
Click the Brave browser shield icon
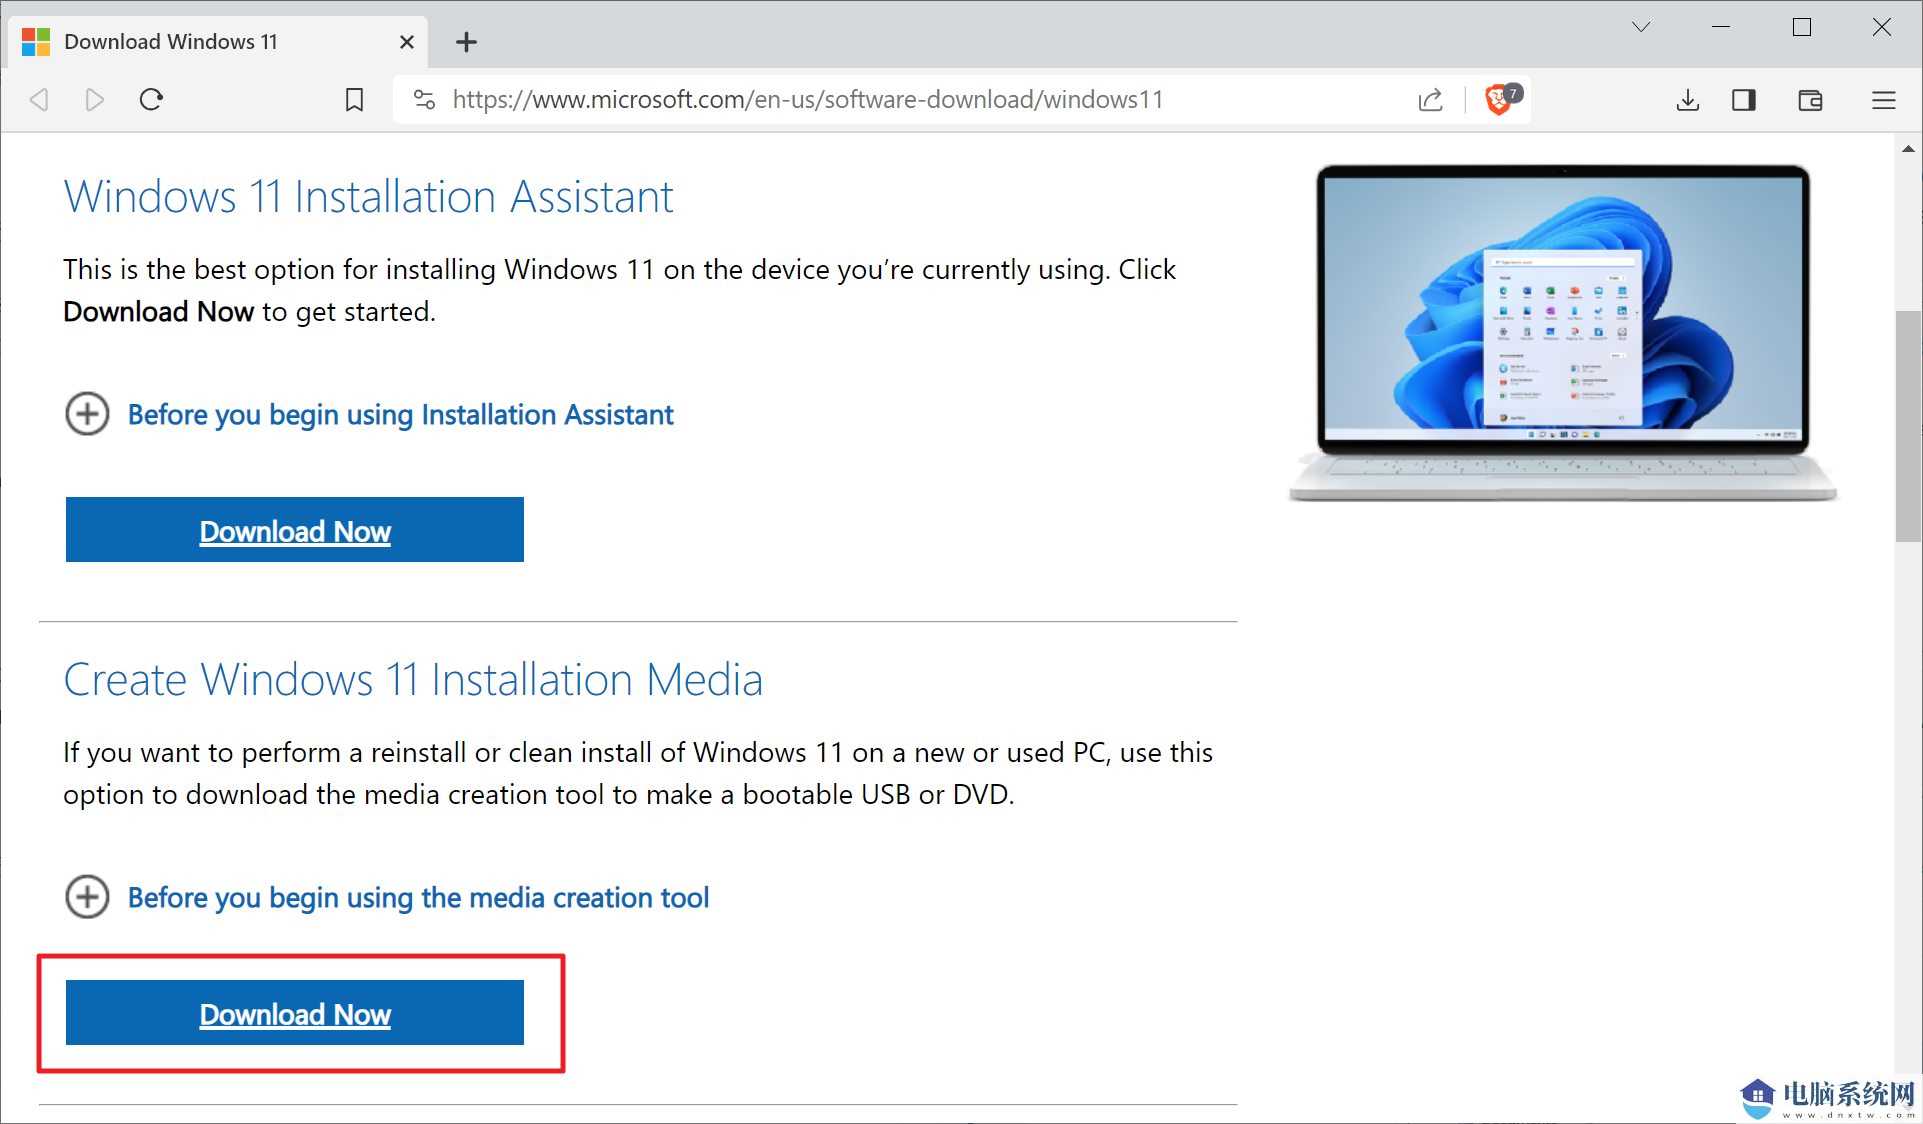[1499, 100]
